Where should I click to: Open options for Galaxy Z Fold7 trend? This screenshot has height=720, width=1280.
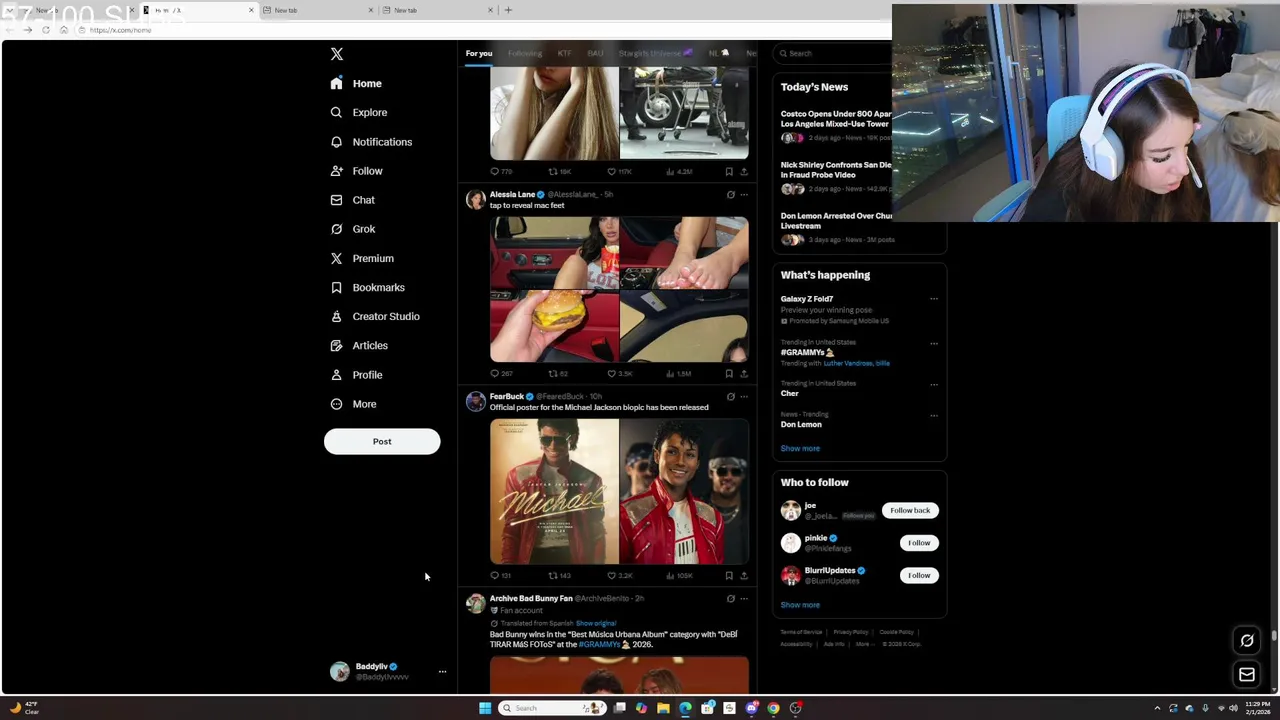(x=934, y=299)
